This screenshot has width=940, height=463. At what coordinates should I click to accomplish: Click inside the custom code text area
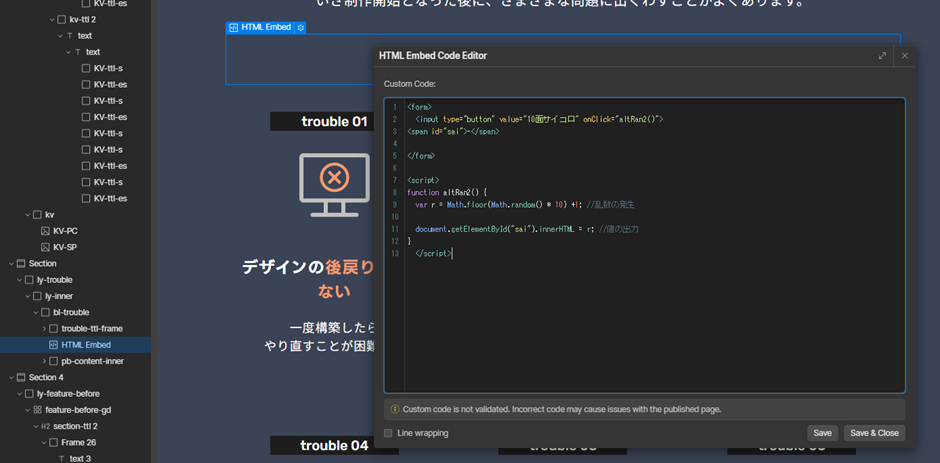tap(650, 320)
